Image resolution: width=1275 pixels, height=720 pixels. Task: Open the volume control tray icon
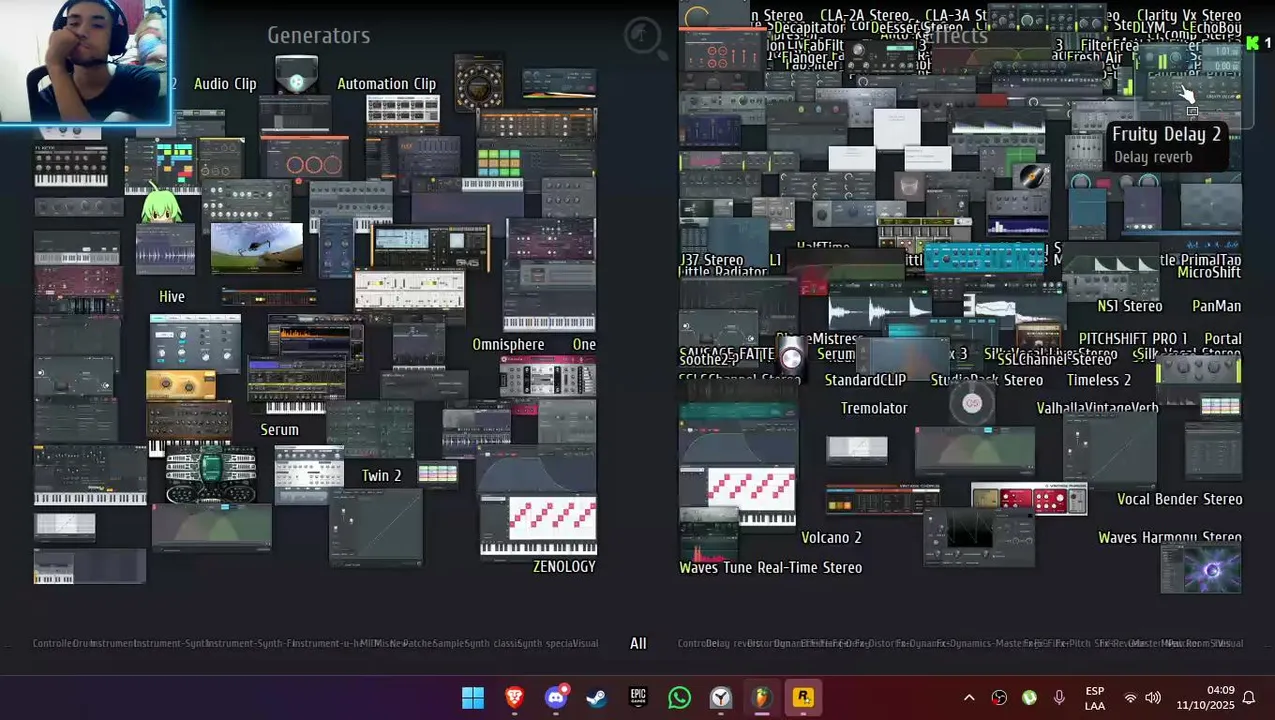pyautogui.click(x=1153, y=698)
